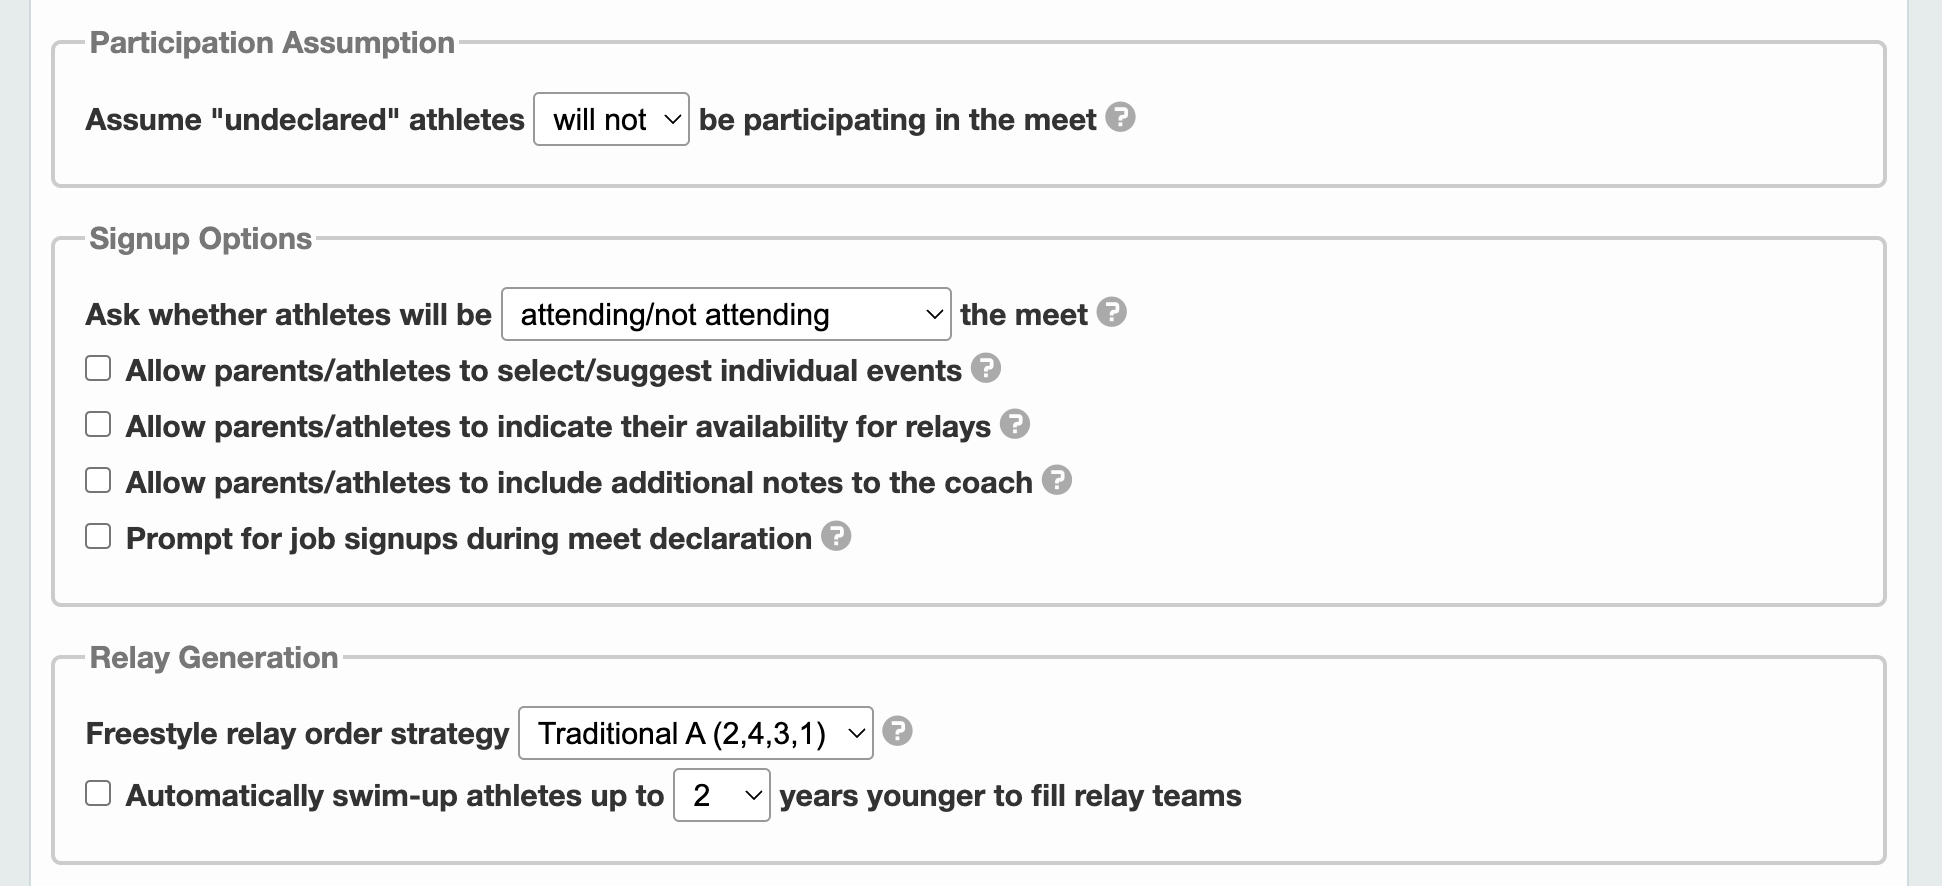
Task: Check the additional notes to coach box
Action: (98, 481)
